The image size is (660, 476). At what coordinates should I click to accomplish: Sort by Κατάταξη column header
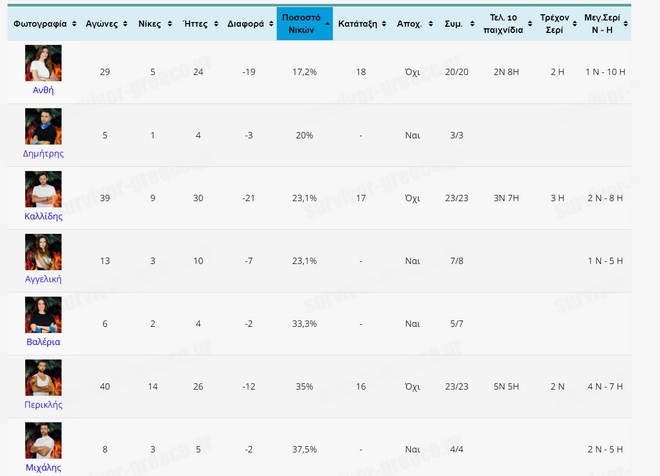pyautogui.click(x=362, y=22)
